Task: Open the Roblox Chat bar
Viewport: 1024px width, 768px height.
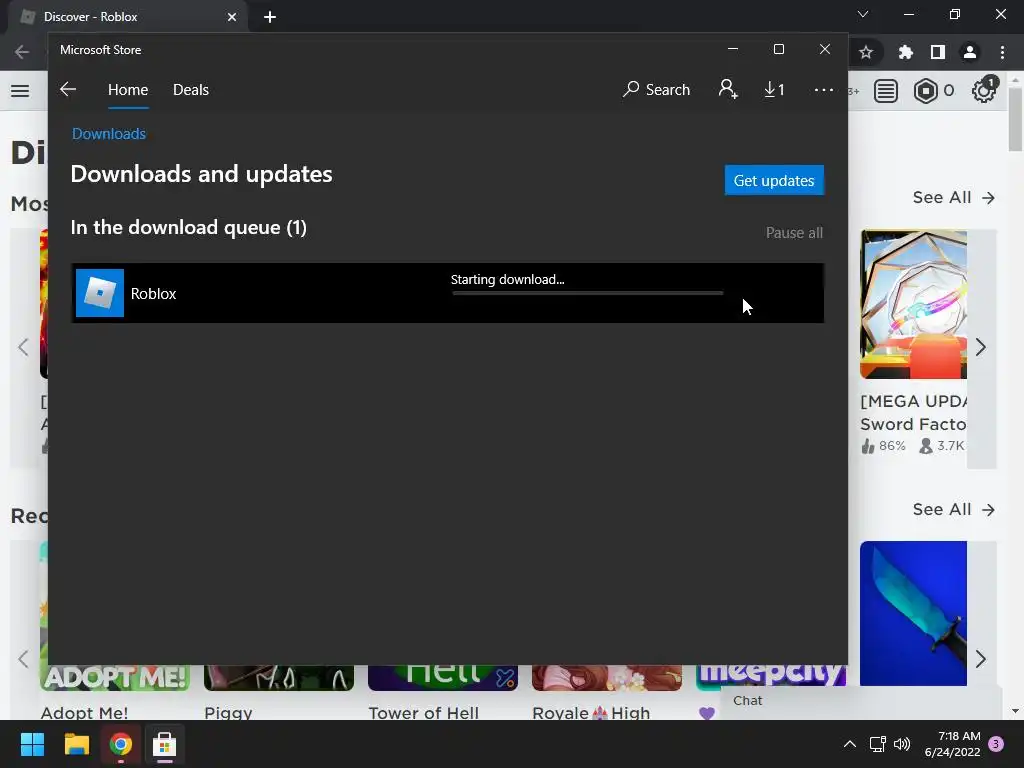Action: click(861, 701)
